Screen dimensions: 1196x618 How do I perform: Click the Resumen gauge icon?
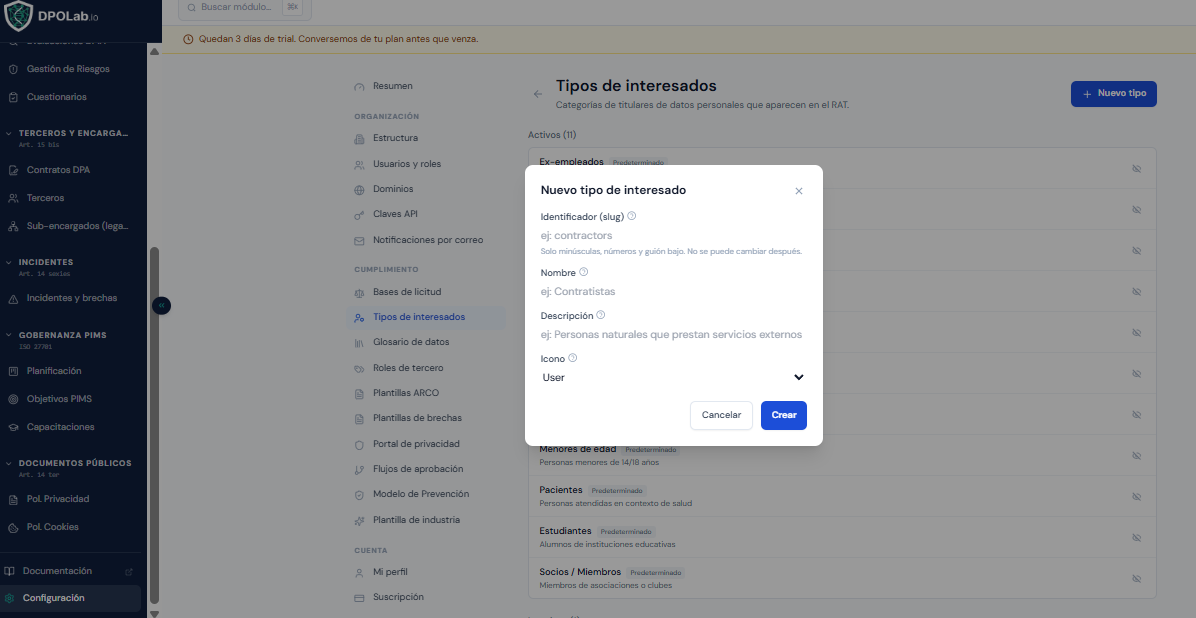pos(359,86)
